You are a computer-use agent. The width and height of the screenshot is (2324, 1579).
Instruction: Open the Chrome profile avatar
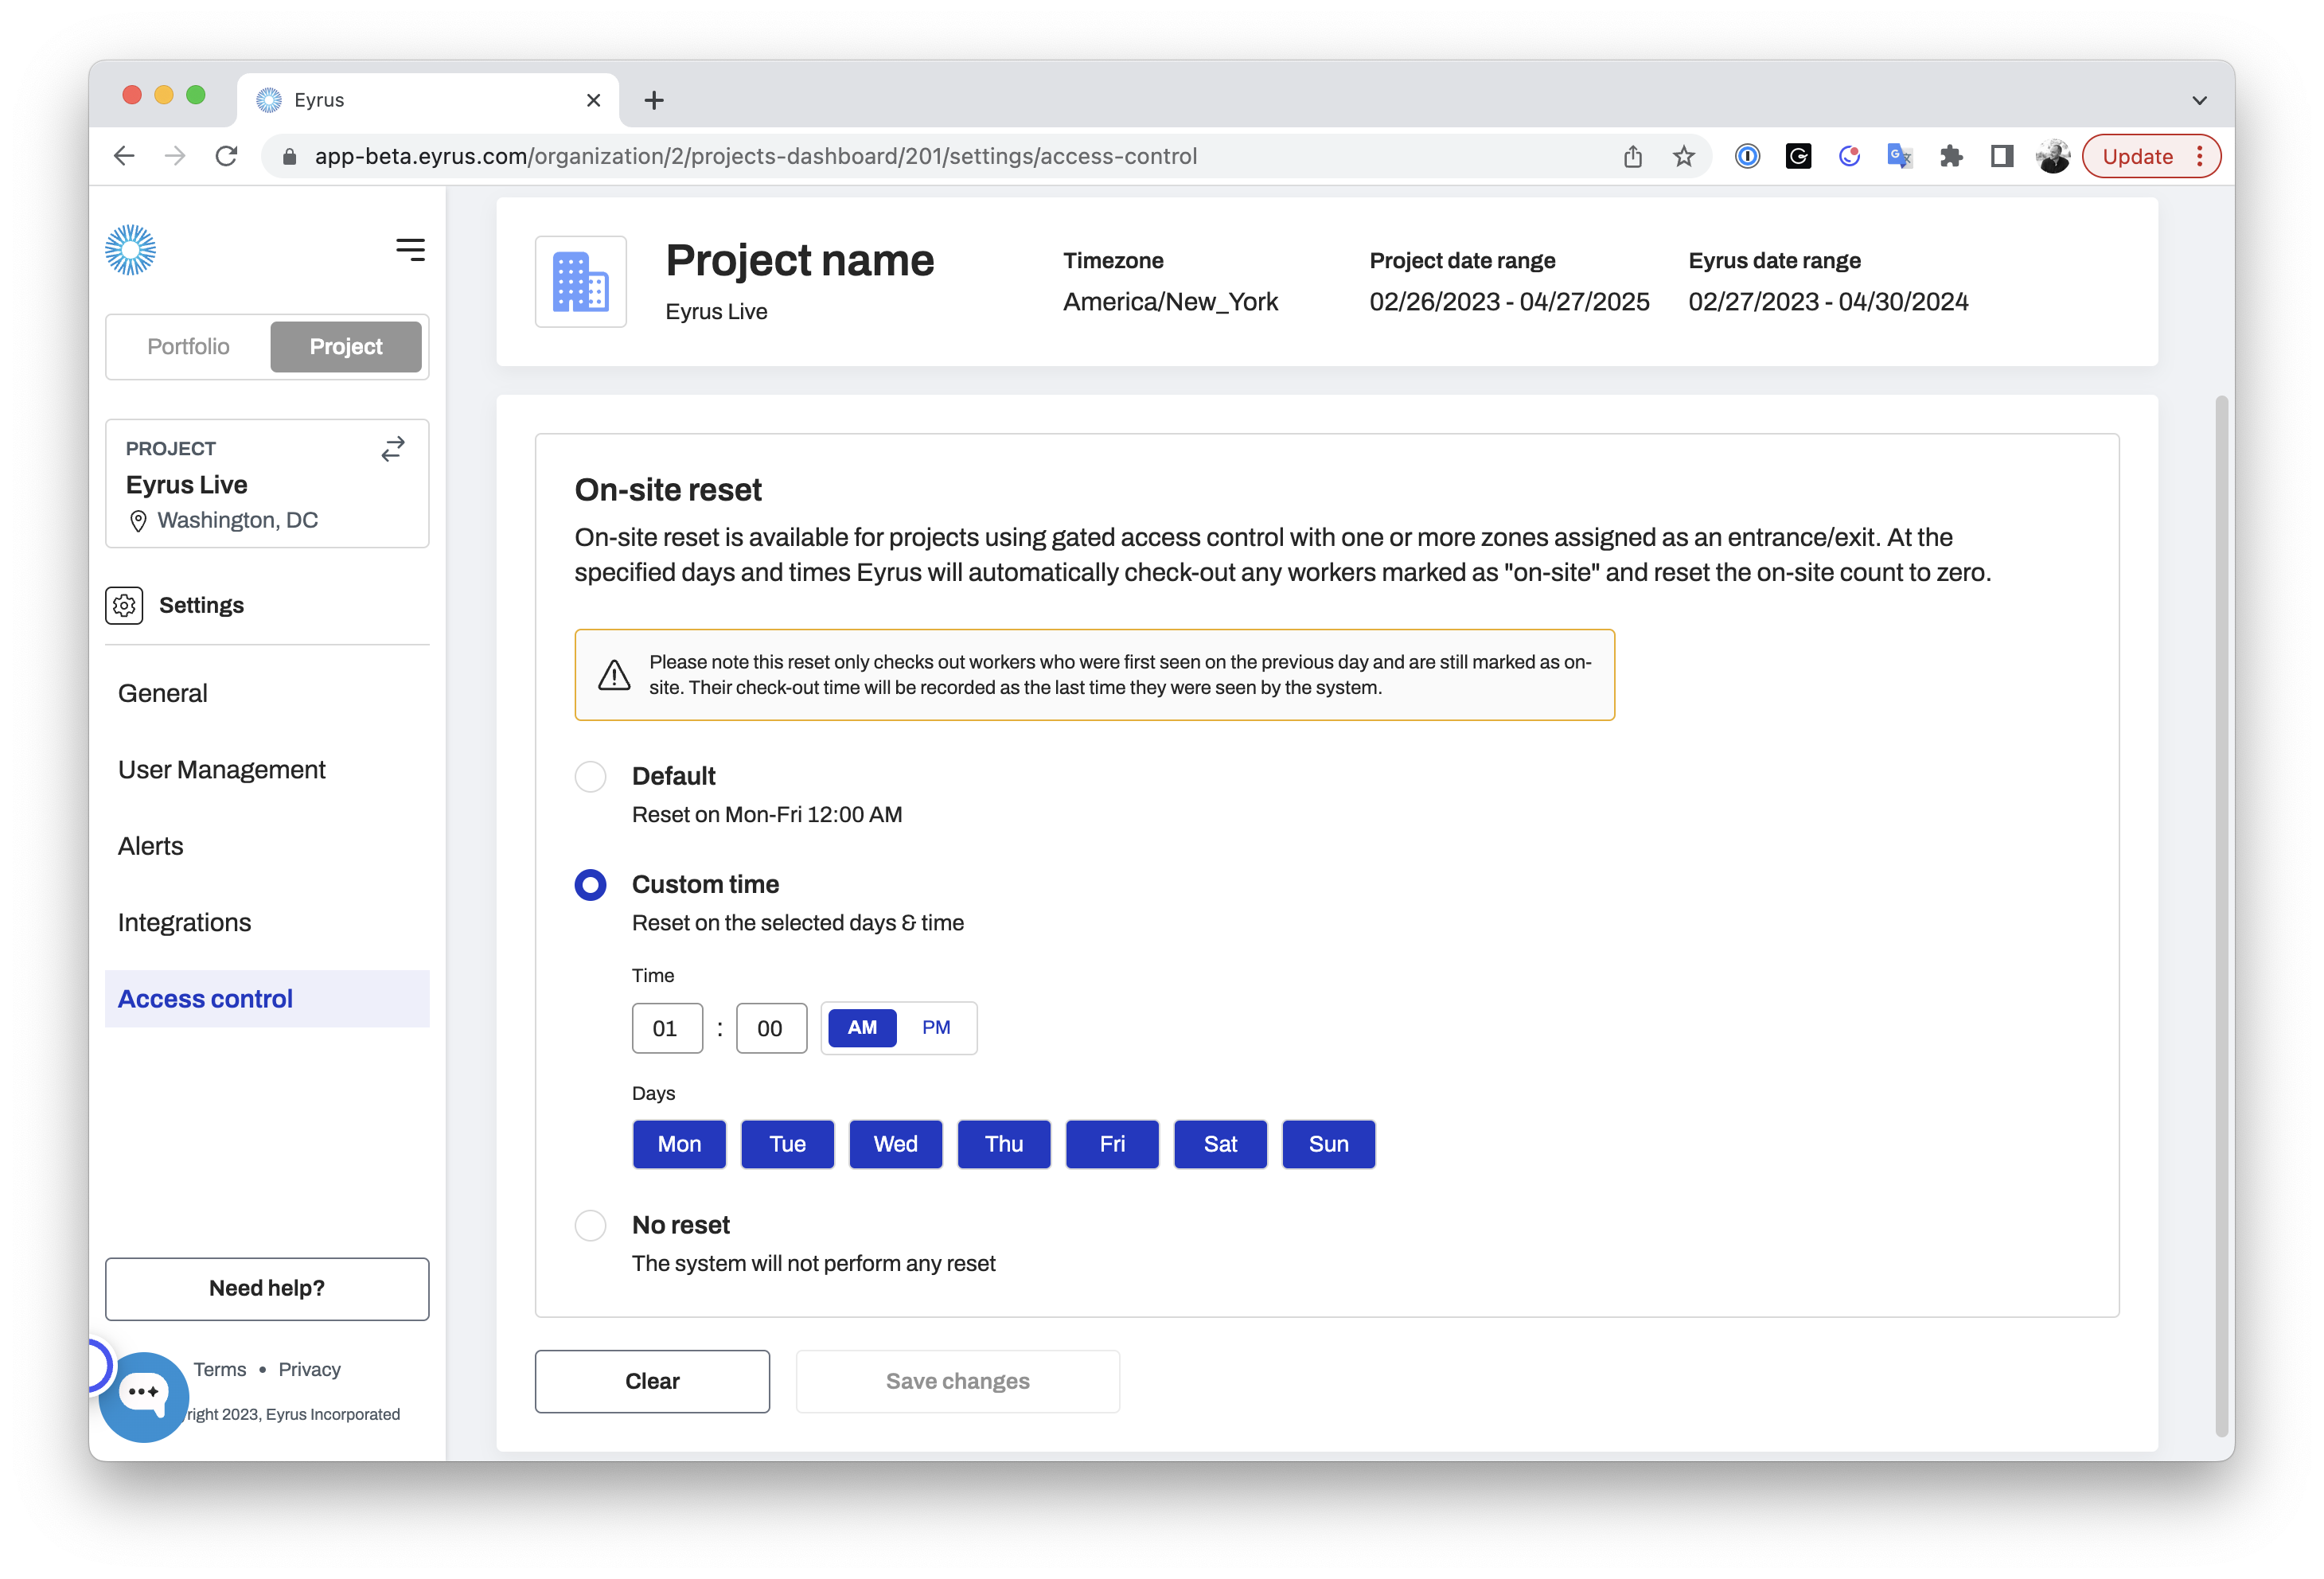(x=2053, y=156)
